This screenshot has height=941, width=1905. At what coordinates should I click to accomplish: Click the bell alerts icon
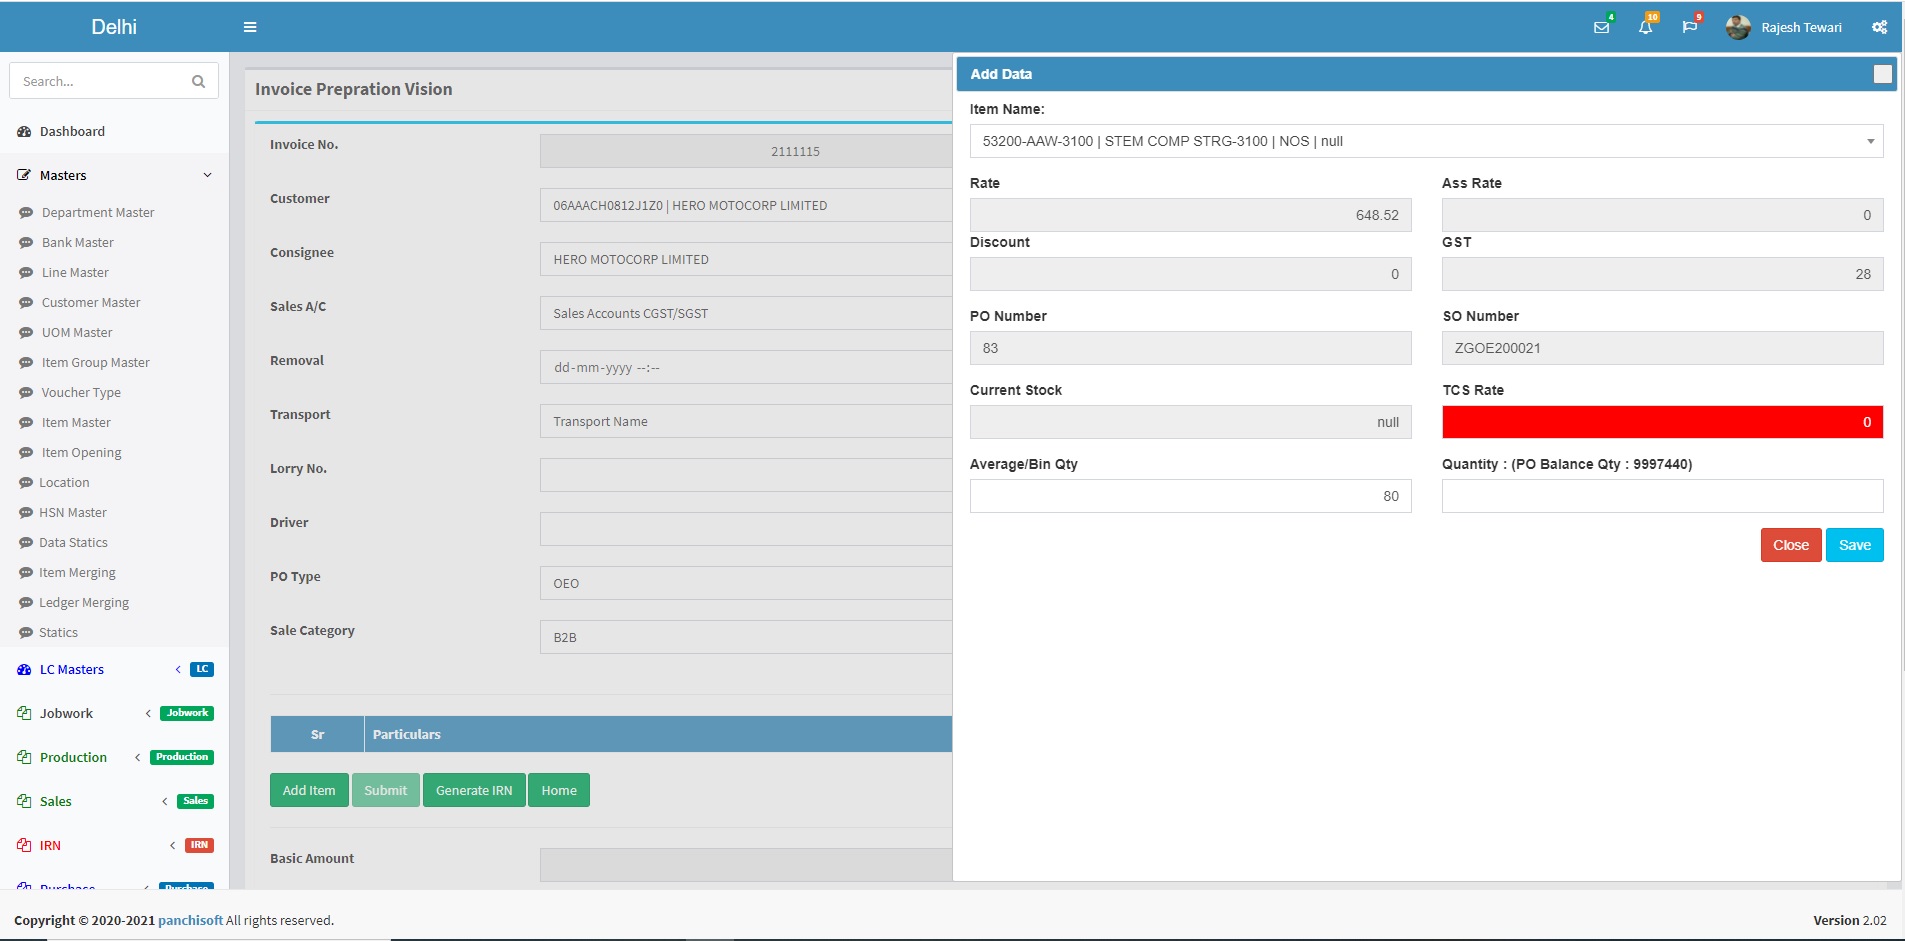(1645, 27)
